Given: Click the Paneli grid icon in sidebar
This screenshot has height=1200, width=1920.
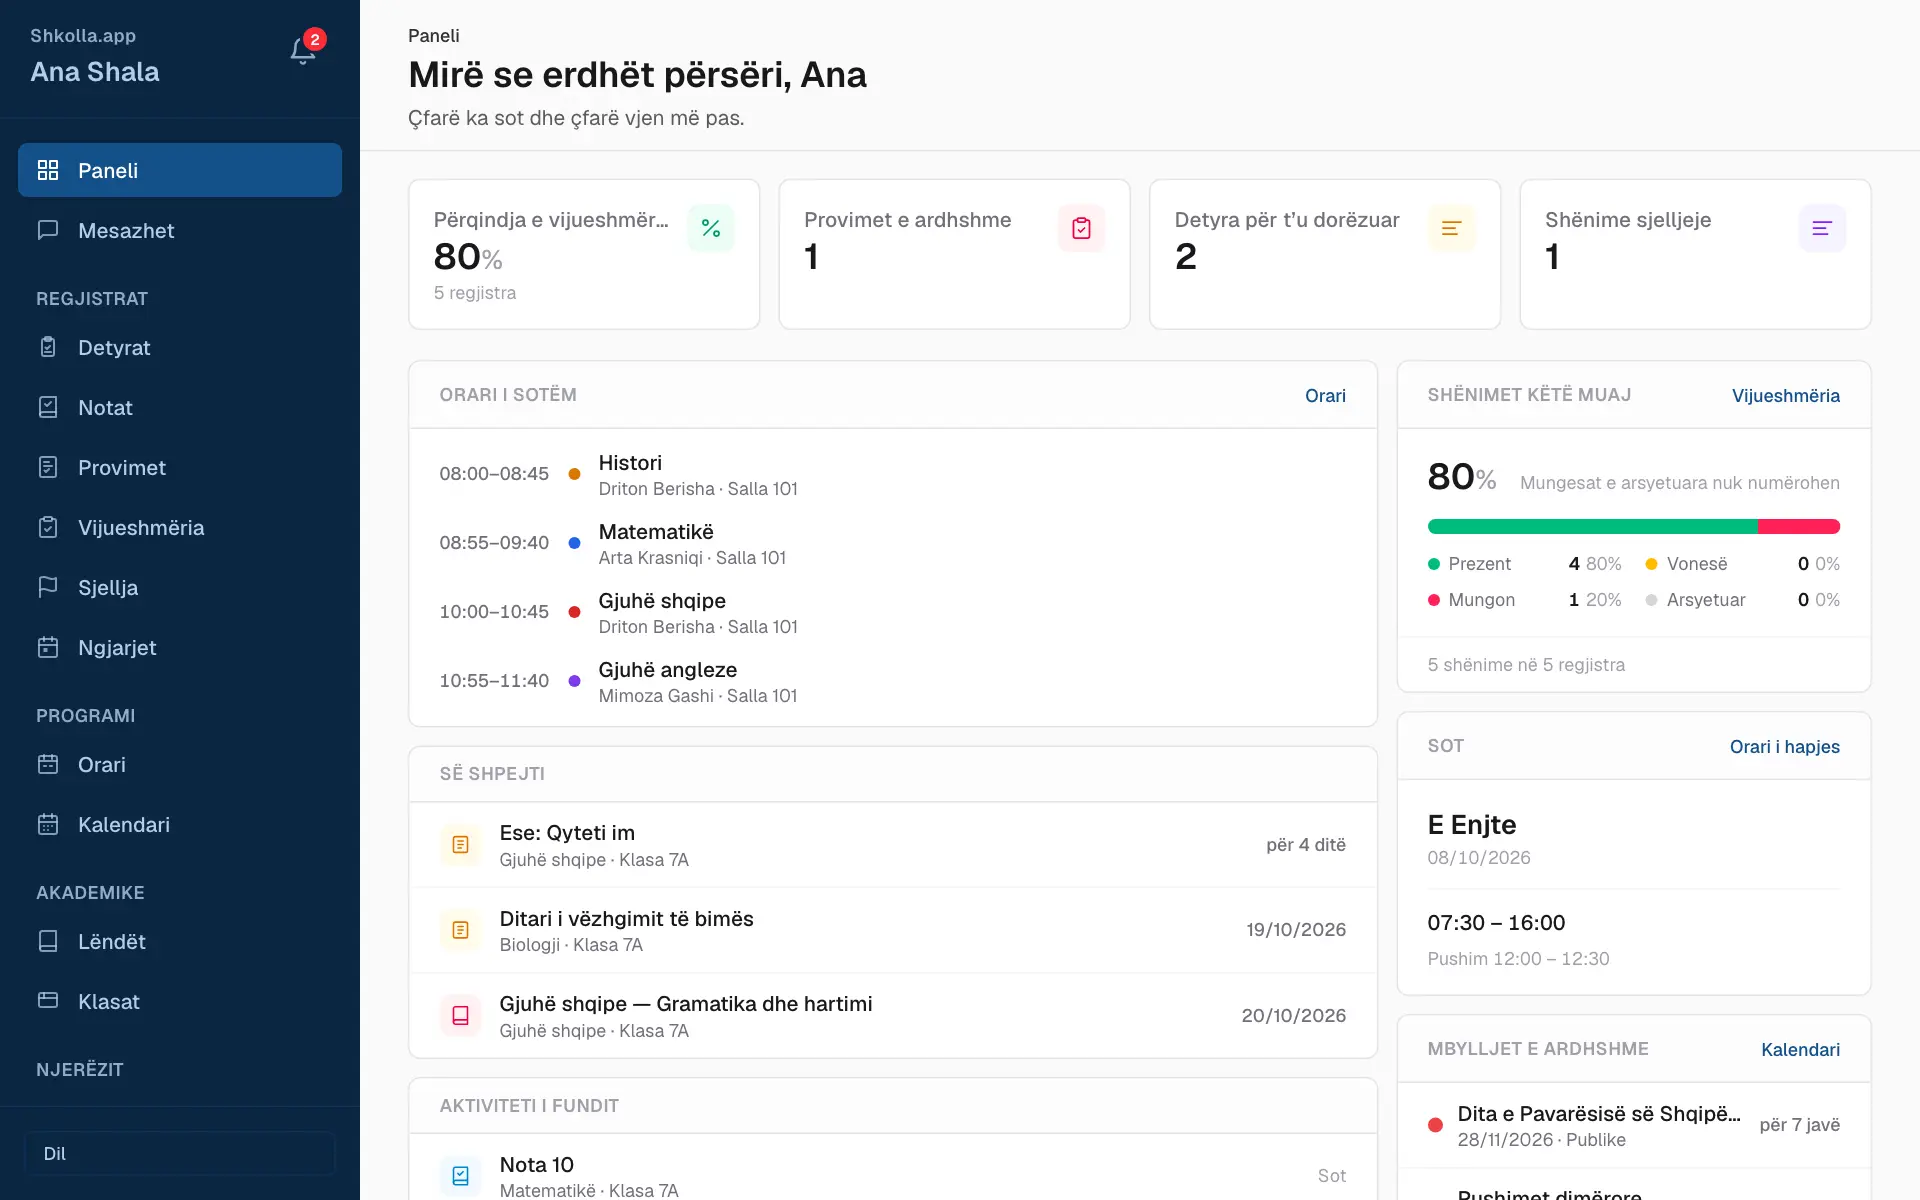Looking at the screenshot, I should tap(48, 170).
